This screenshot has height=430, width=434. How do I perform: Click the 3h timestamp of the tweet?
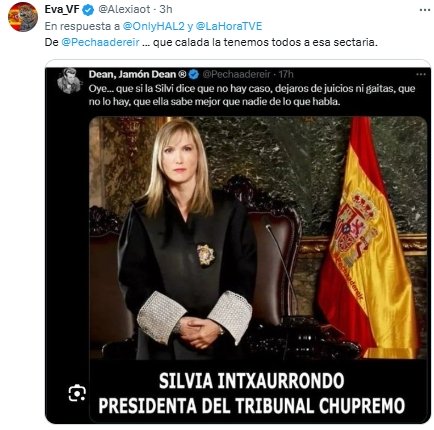pyautogui.click(x=166, y=10)
